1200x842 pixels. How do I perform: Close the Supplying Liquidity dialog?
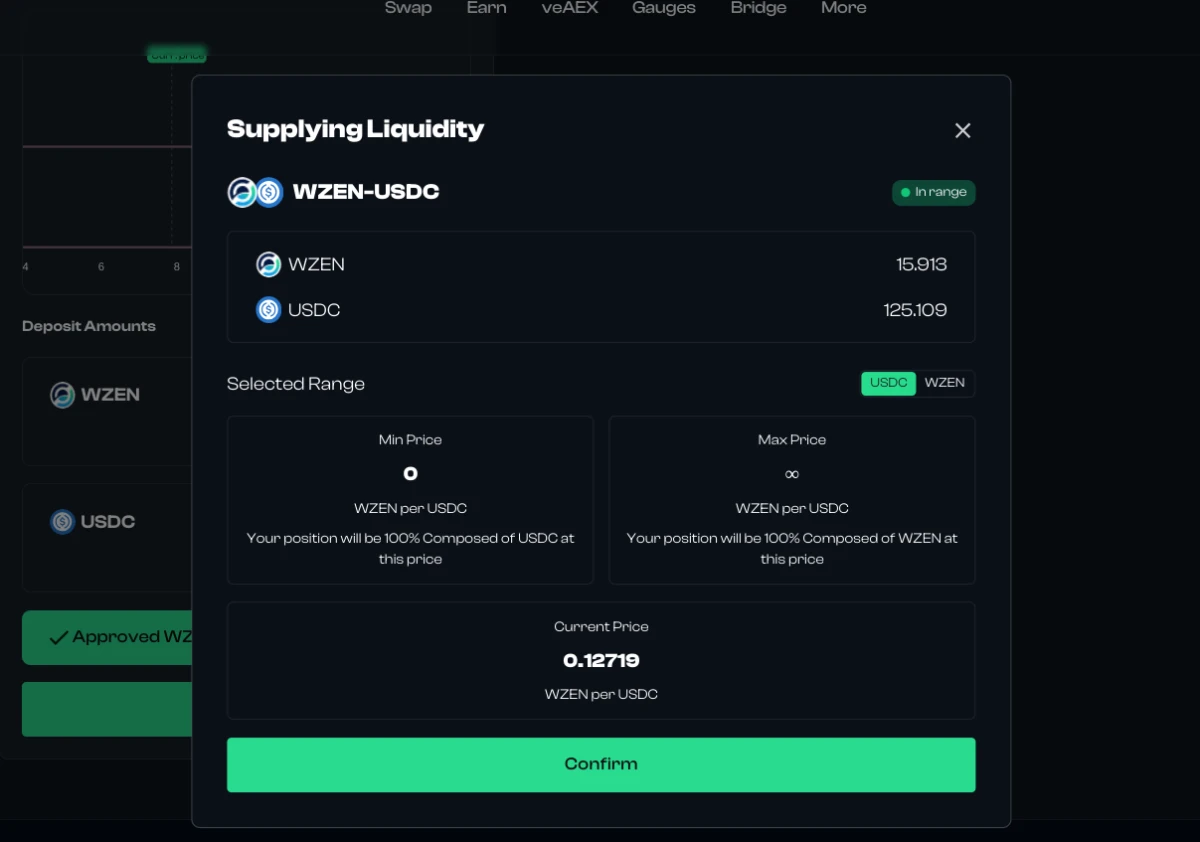962,131
